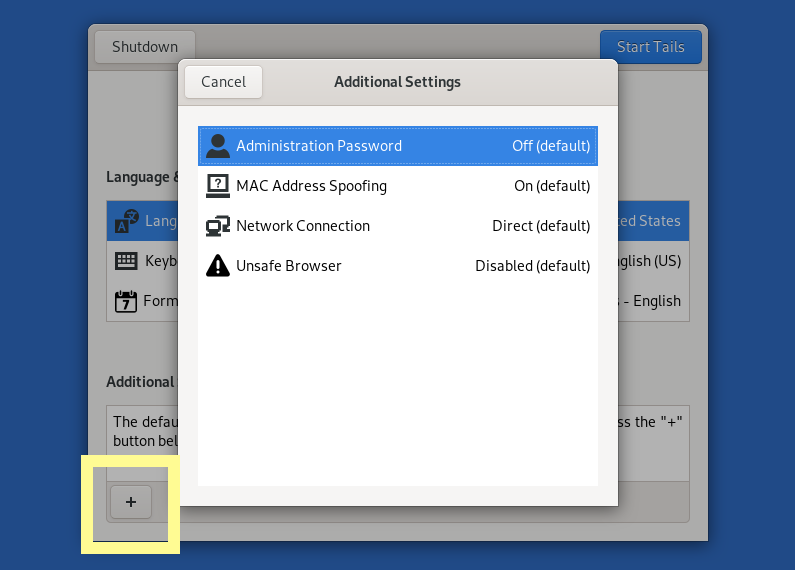Click the Shutdown button
Viewport: 795px width, 570px height.
click(x=145, y=47)
